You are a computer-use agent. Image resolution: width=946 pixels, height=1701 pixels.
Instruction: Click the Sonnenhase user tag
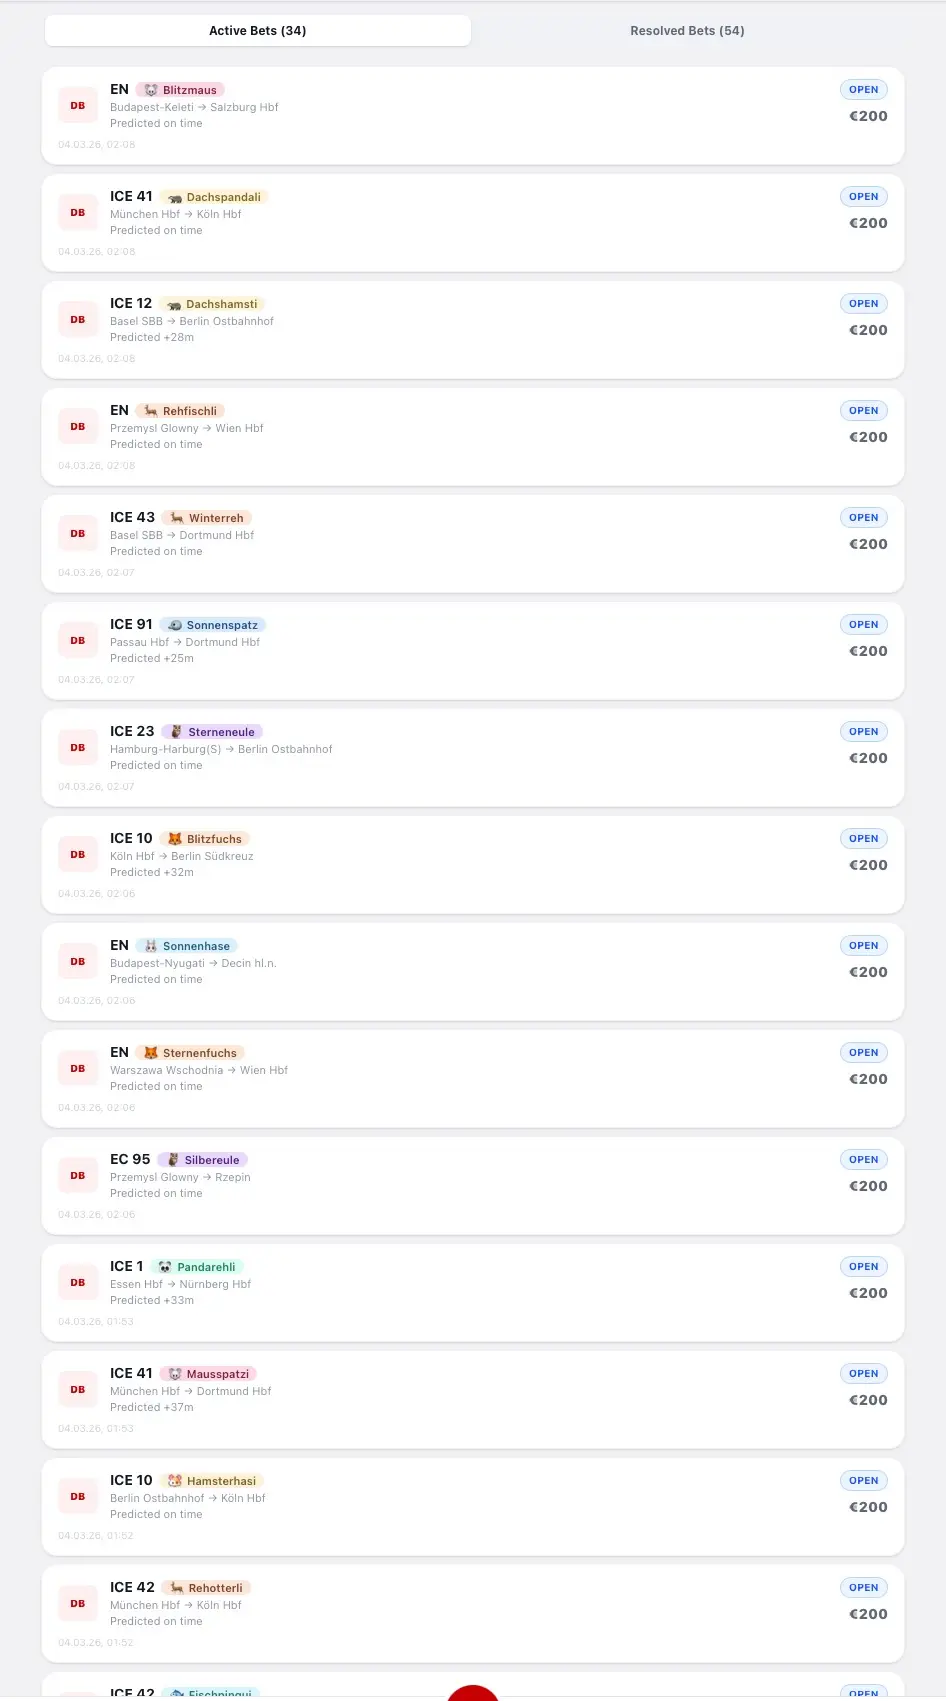click(187, 946)
